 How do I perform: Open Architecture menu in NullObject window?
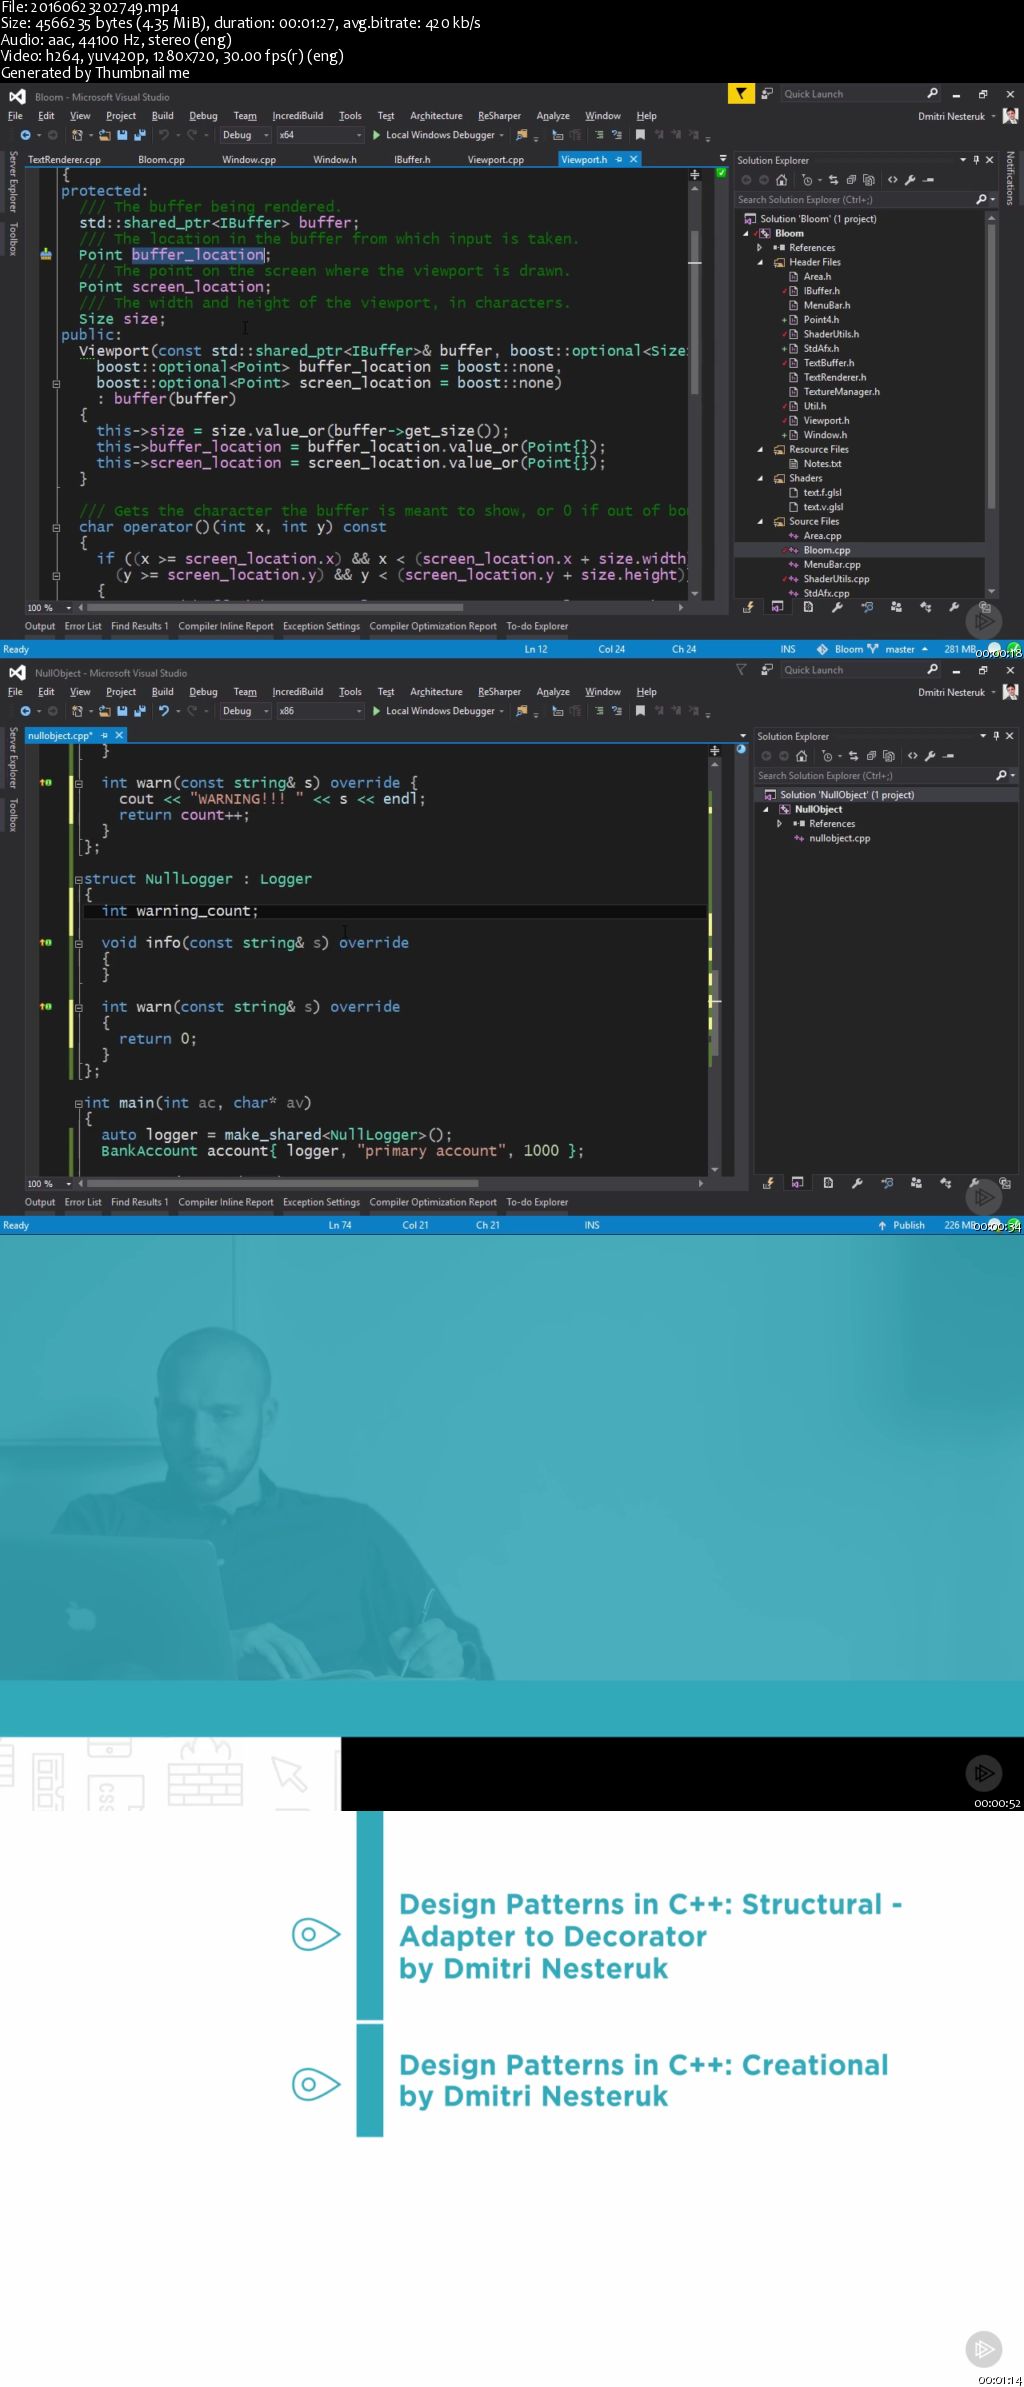click(436, 692)
